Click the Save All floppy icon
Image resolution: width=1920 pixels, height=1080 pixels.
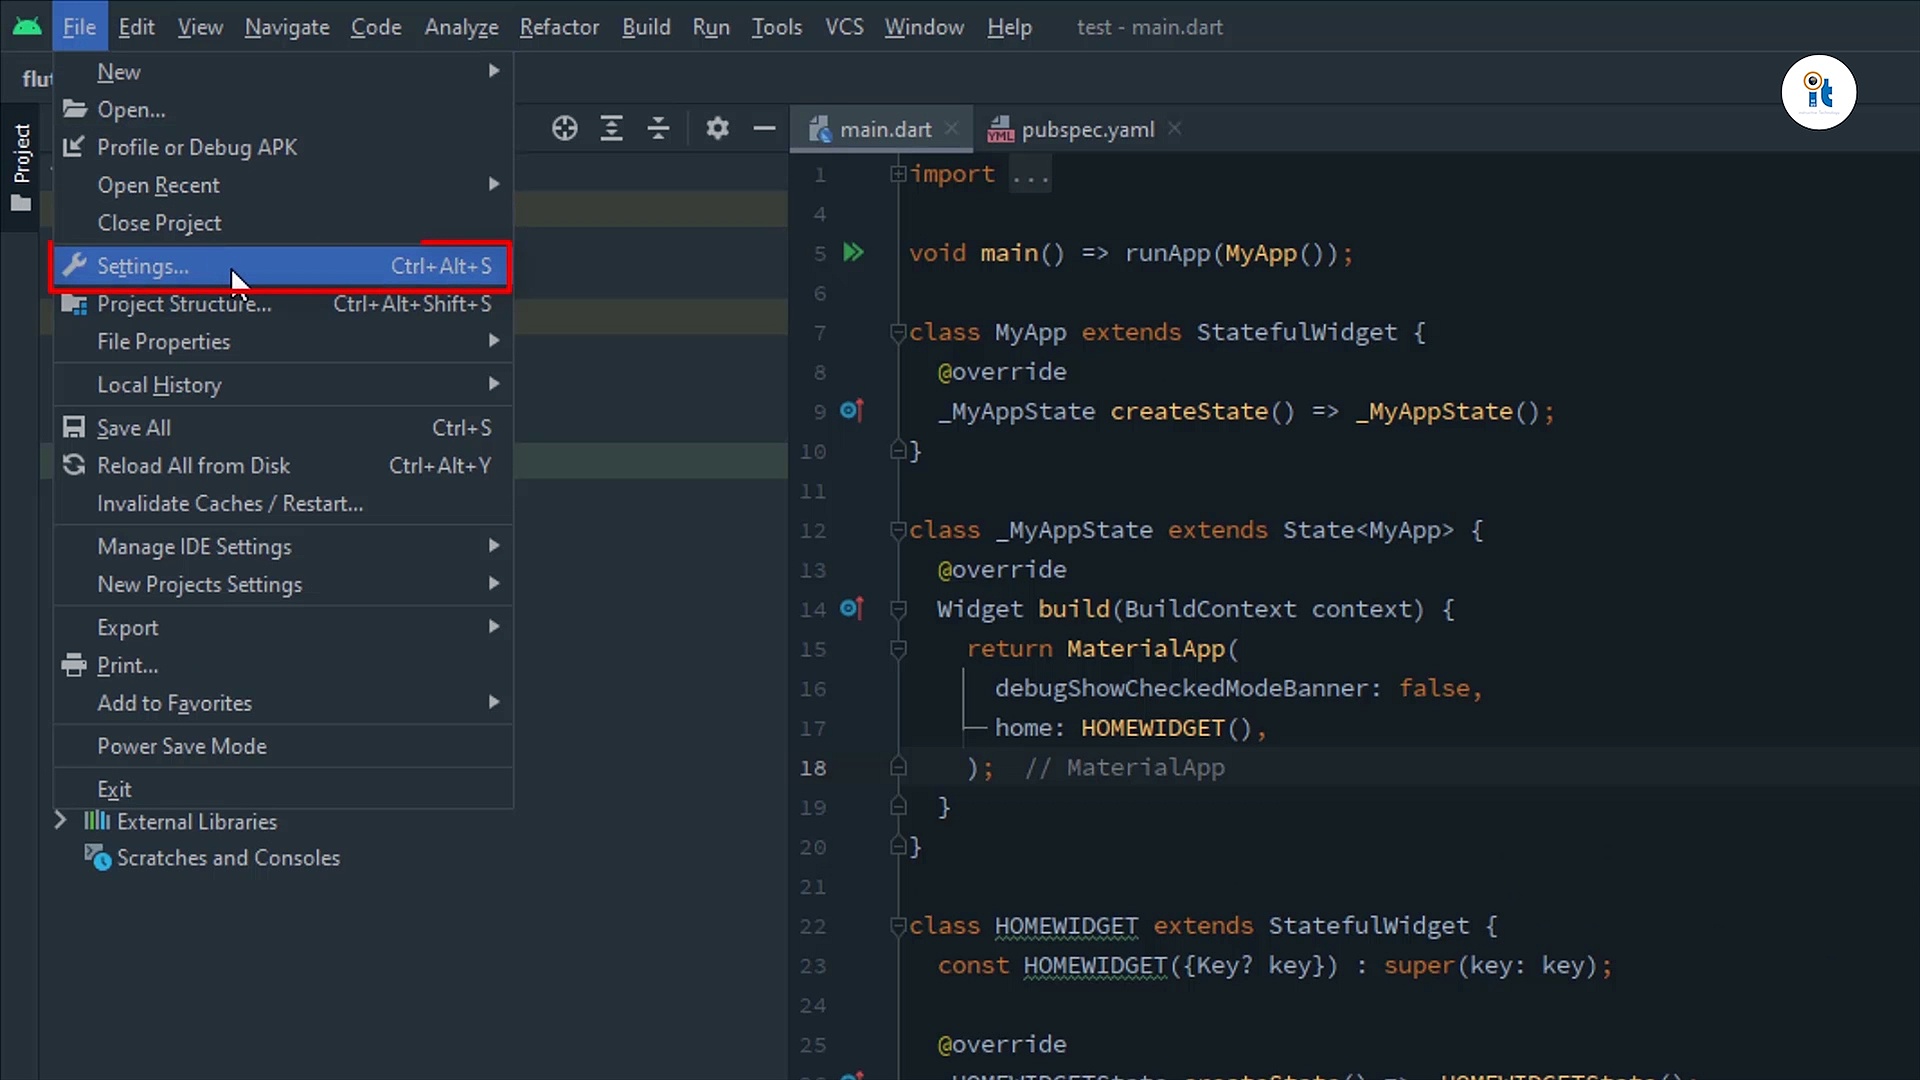click(x=74, y=427)
